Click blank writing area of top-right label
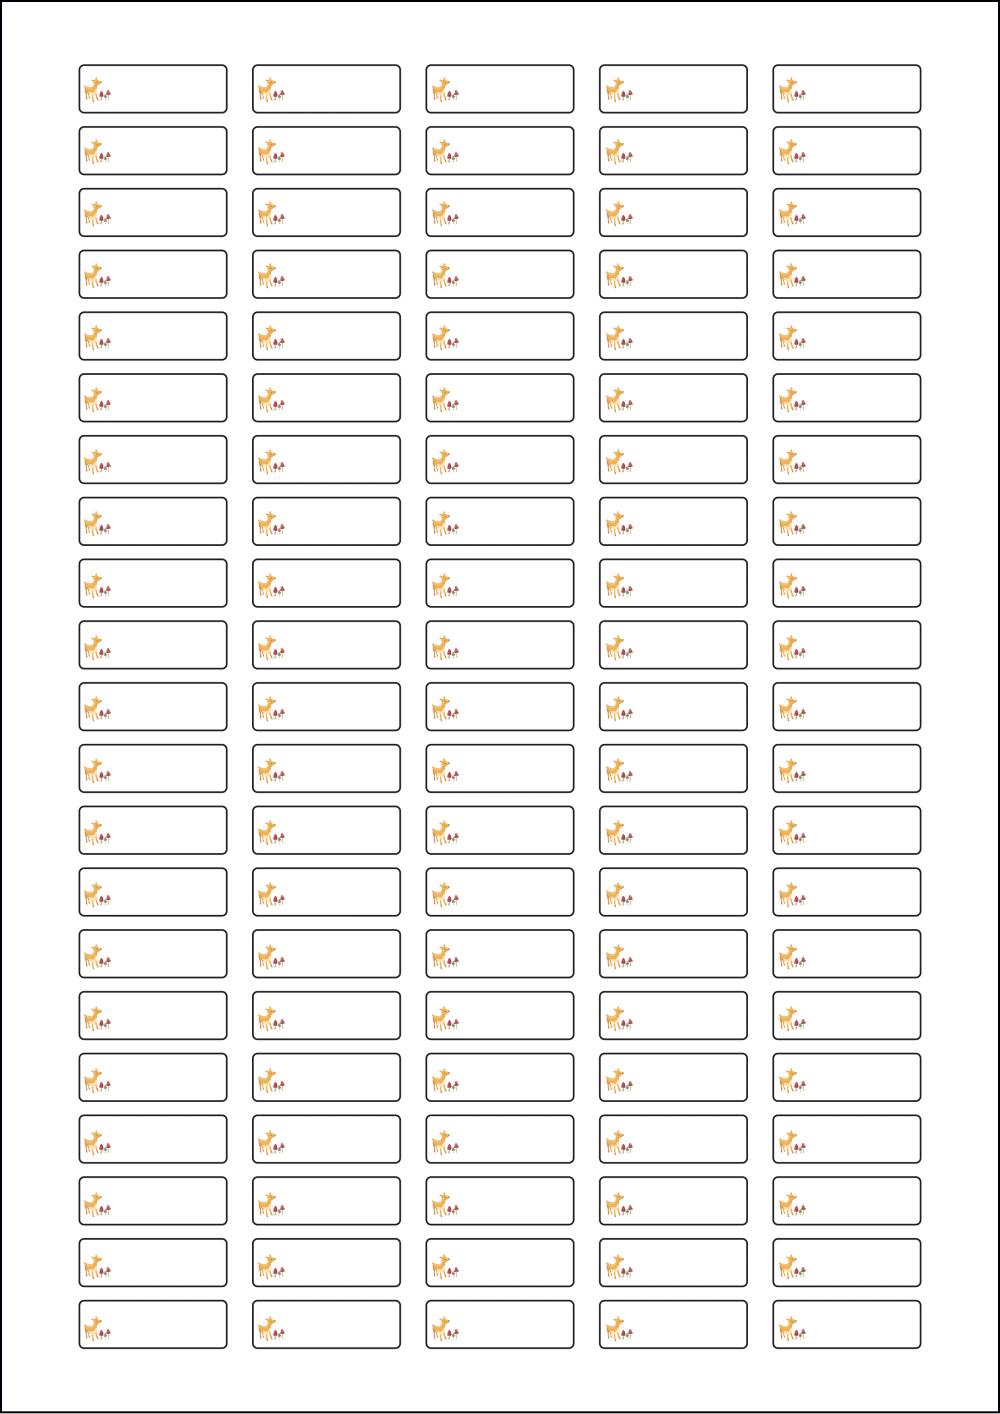1000x1414 pixels. pyautogui.click(x=861, y=89)
